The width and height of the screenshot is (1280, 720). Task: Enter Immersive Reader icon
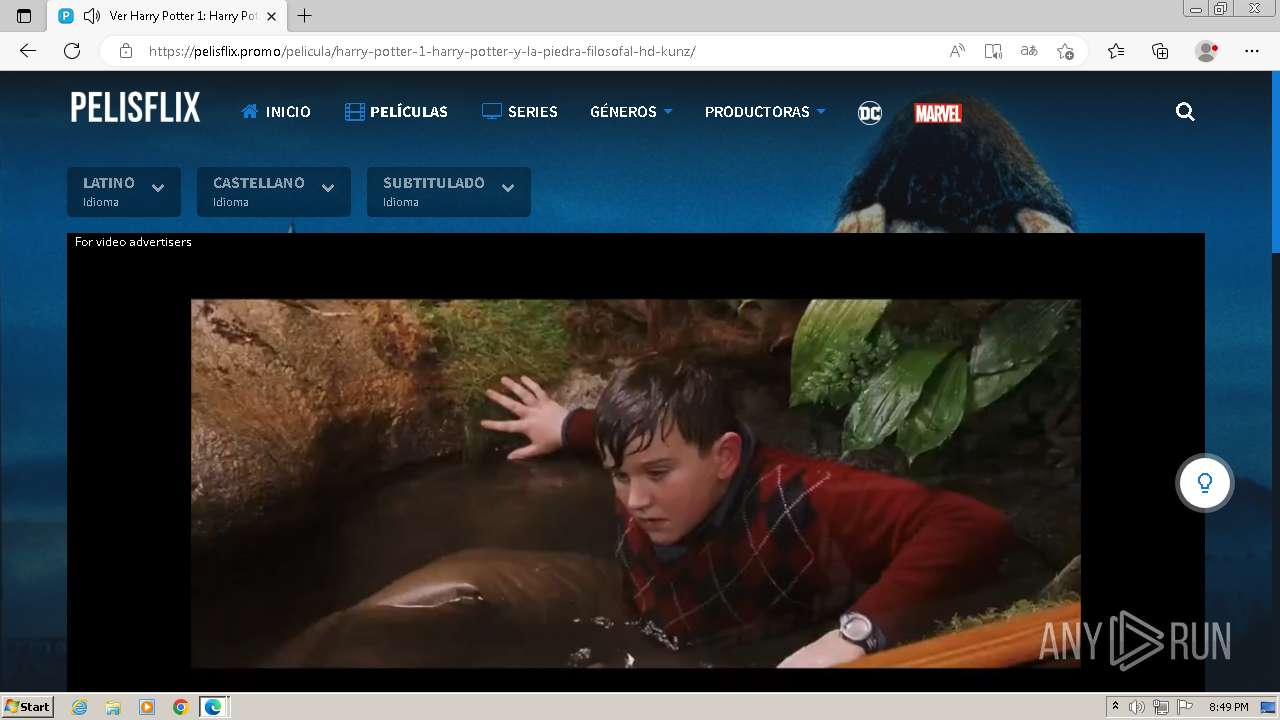pos(993,51)
